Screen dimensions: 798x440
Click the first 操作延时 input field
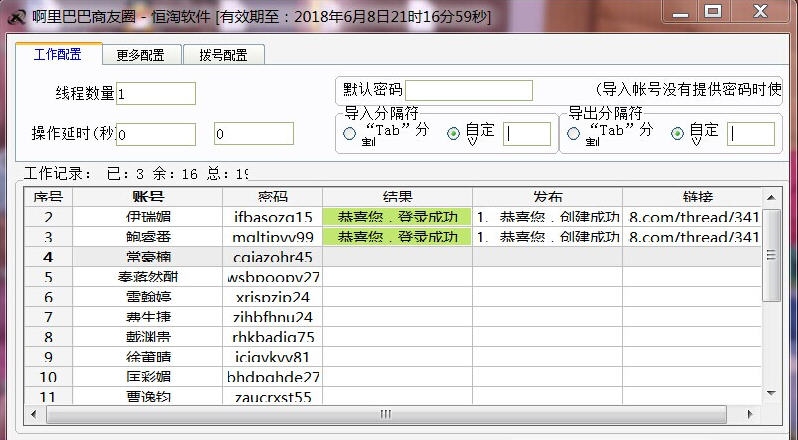click(156, 134)
